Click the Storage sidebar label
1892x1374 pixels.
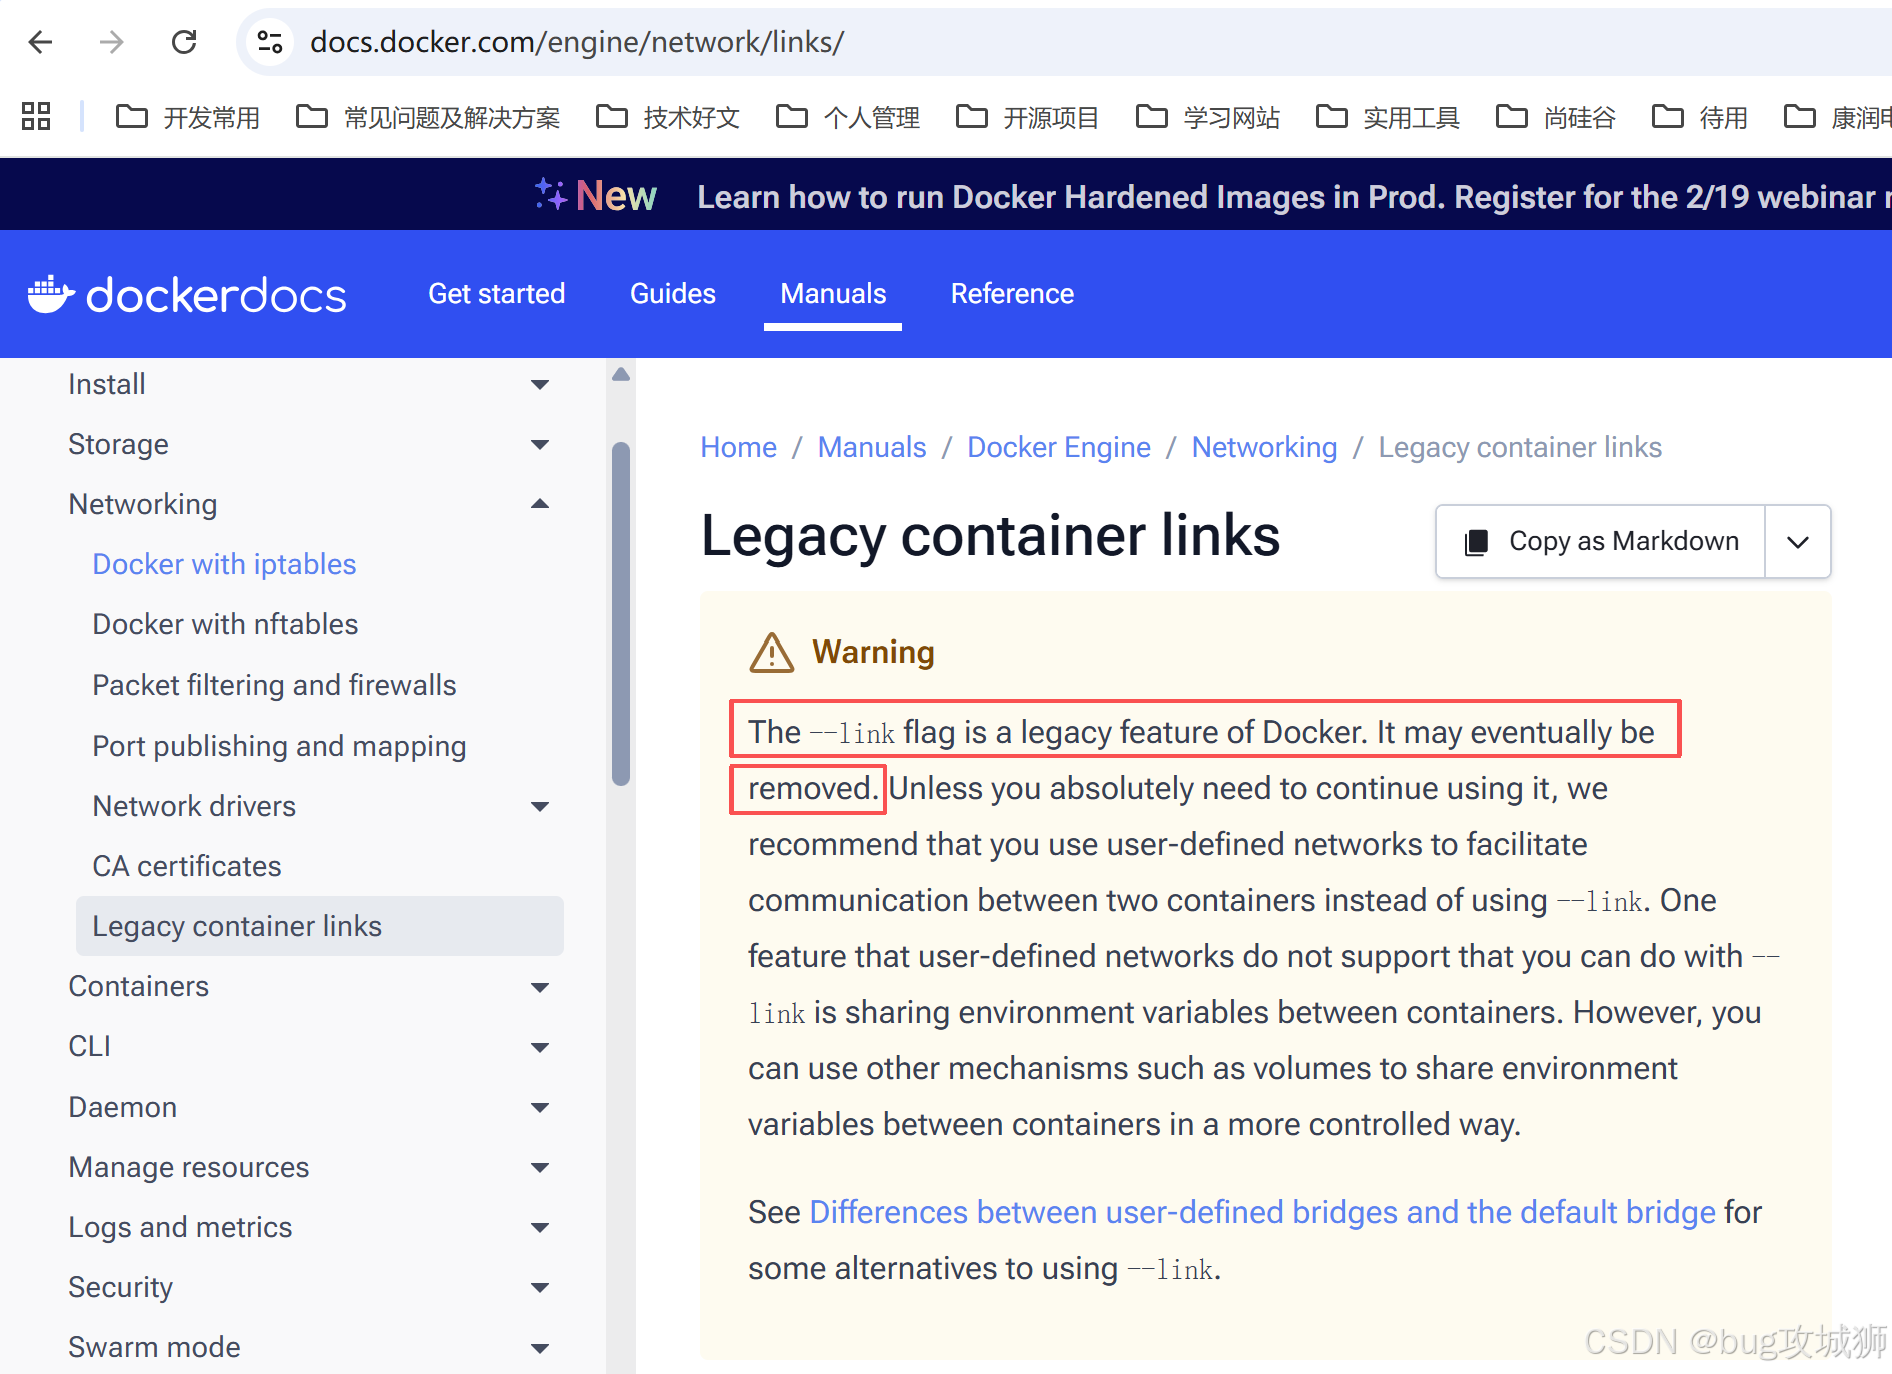[x=118, y=444]
